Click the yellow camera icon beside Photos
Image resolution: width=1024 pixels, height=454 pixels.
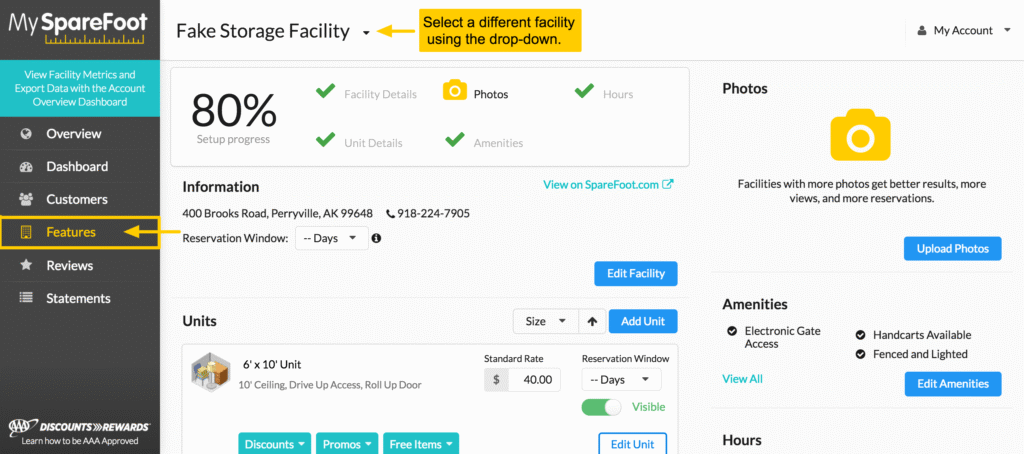coord(455,90)
